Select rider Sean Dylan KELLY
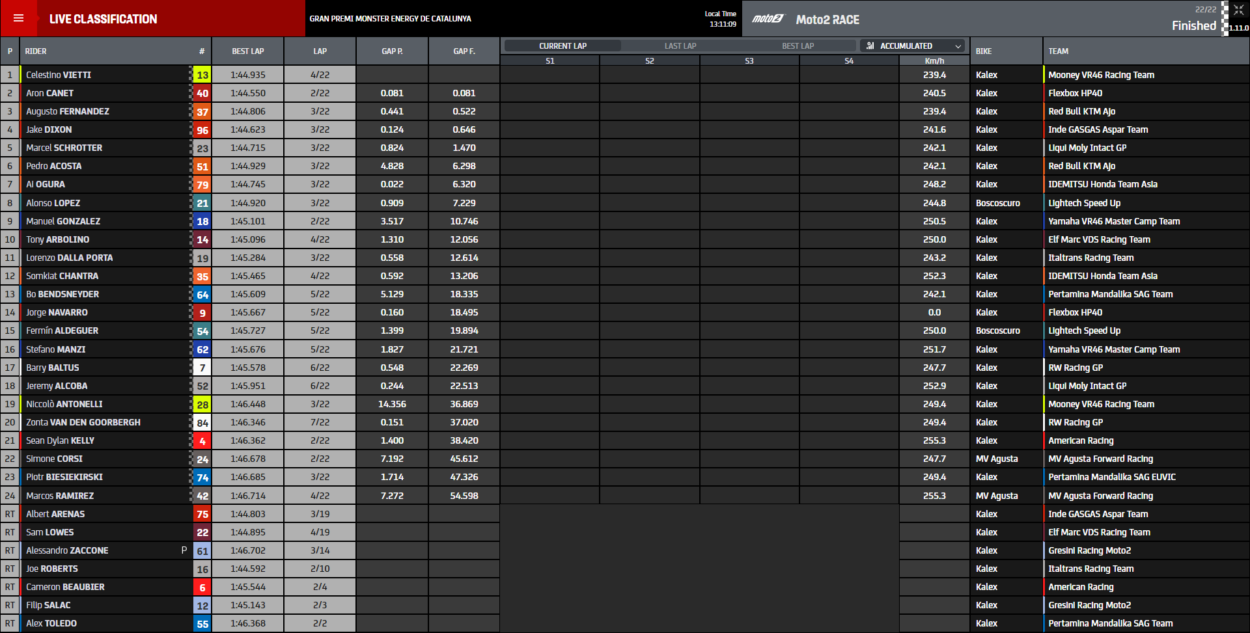The image size is (1250, 633). point(60,441)
